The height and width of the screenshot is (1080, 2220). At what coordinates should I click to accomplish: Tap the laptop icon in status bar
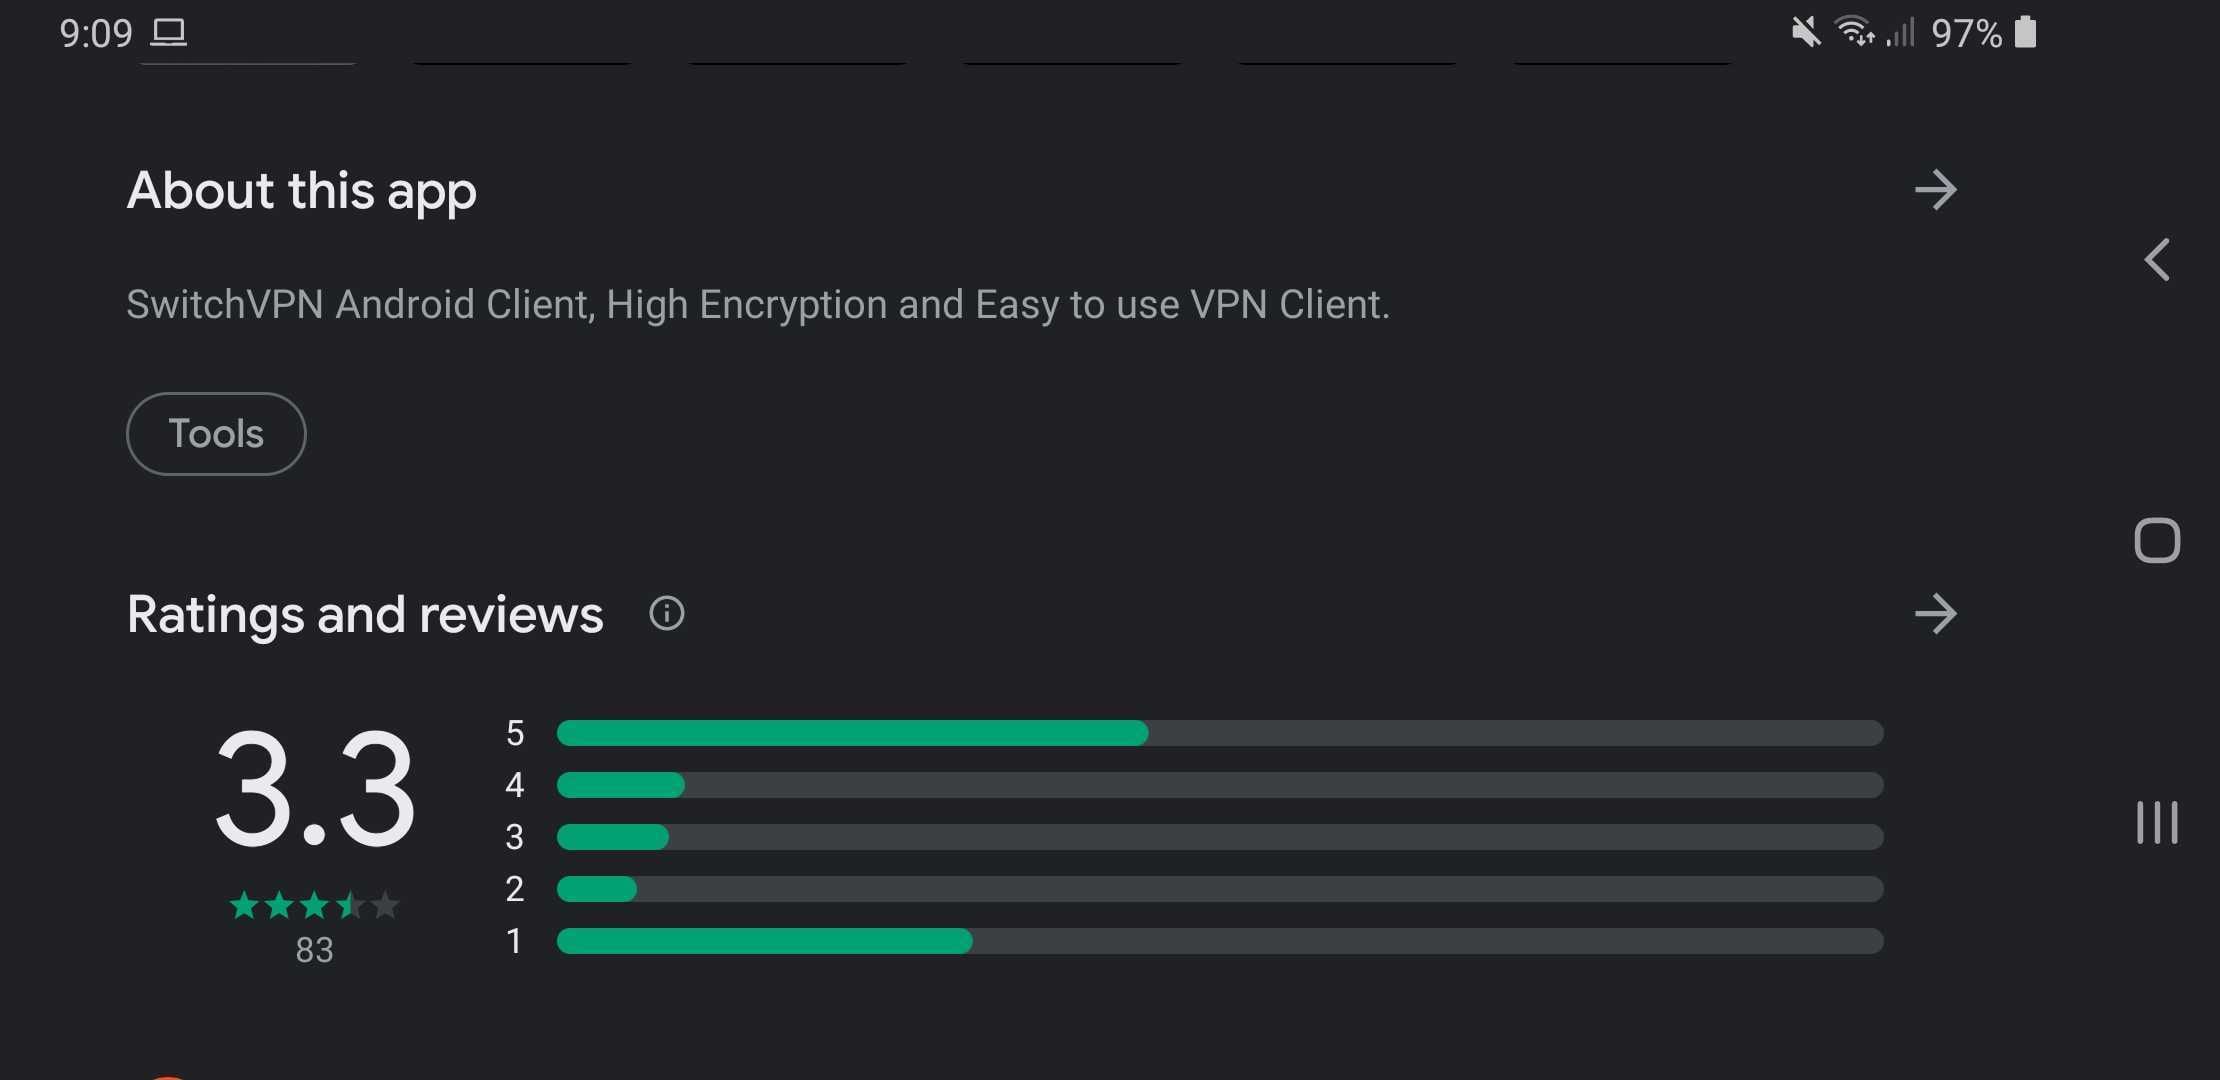click(x=169, y=33)
